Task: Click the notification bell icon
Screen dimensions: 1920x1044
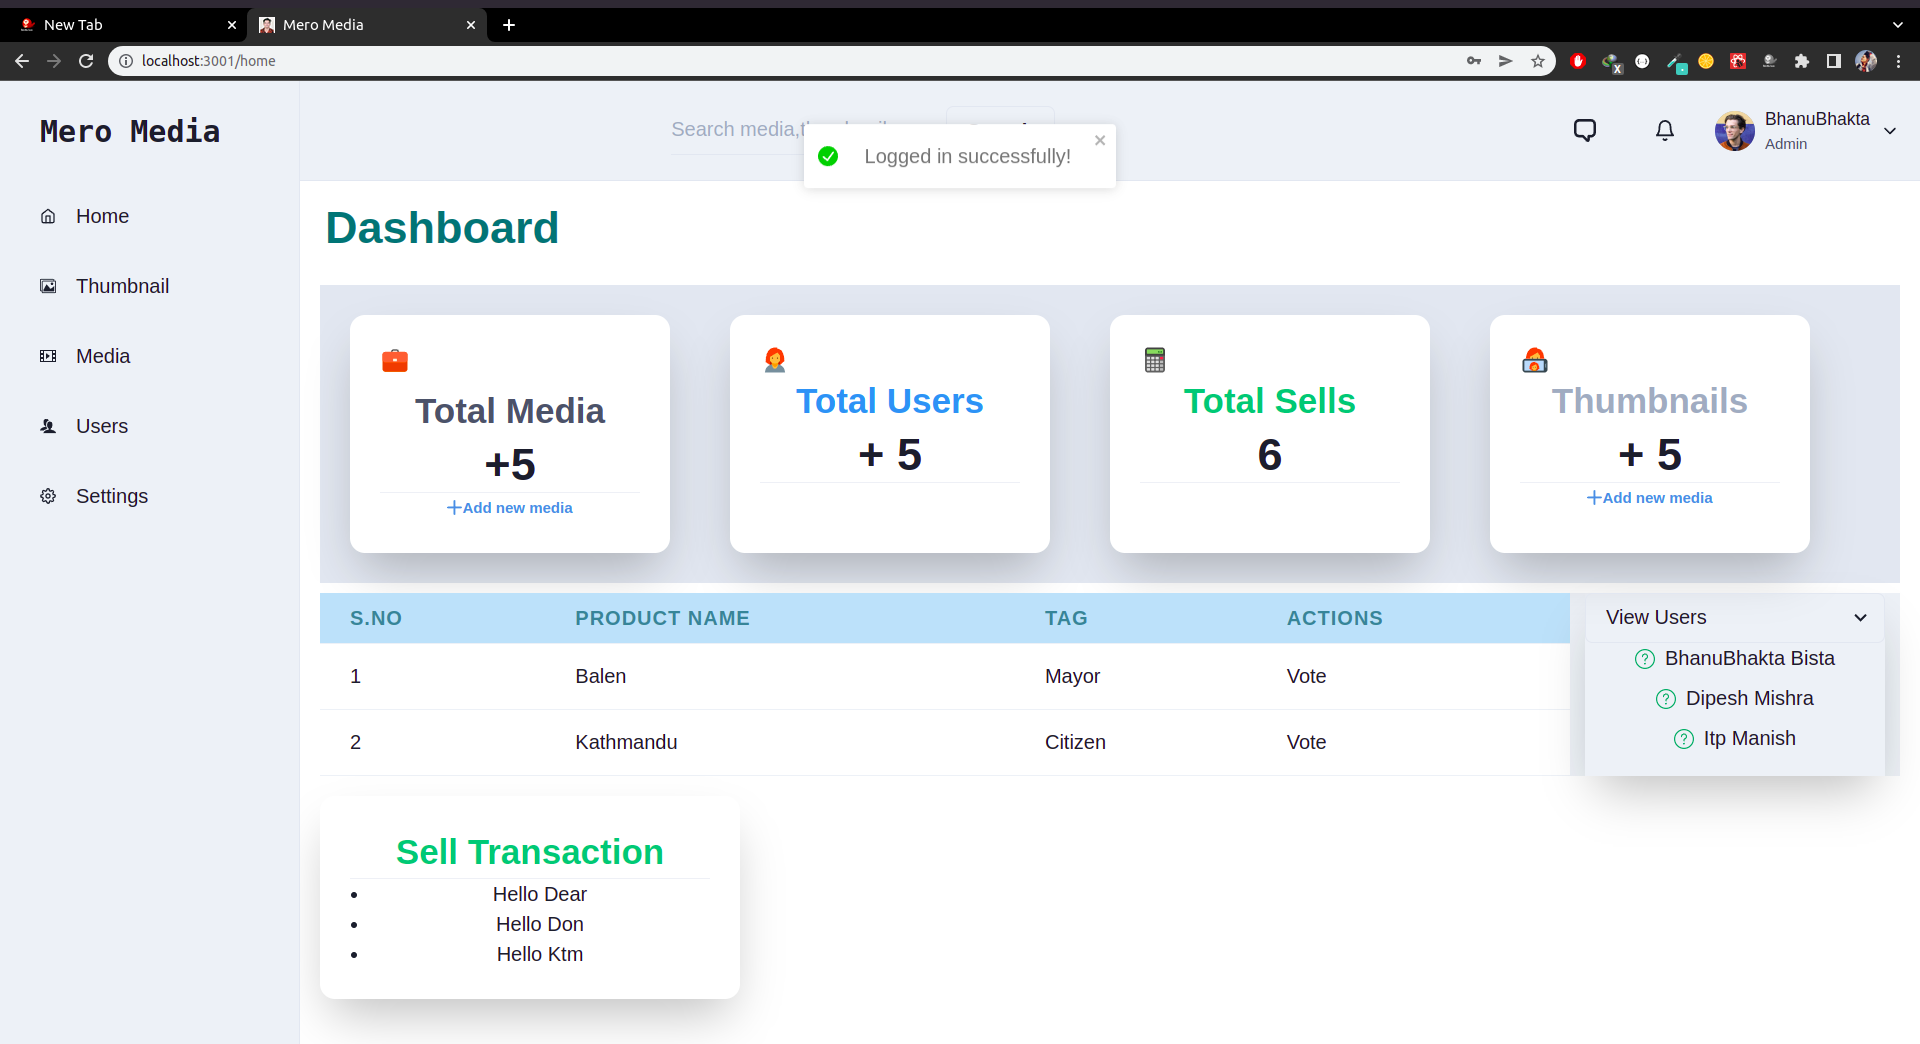Action: click(1664, 130)
